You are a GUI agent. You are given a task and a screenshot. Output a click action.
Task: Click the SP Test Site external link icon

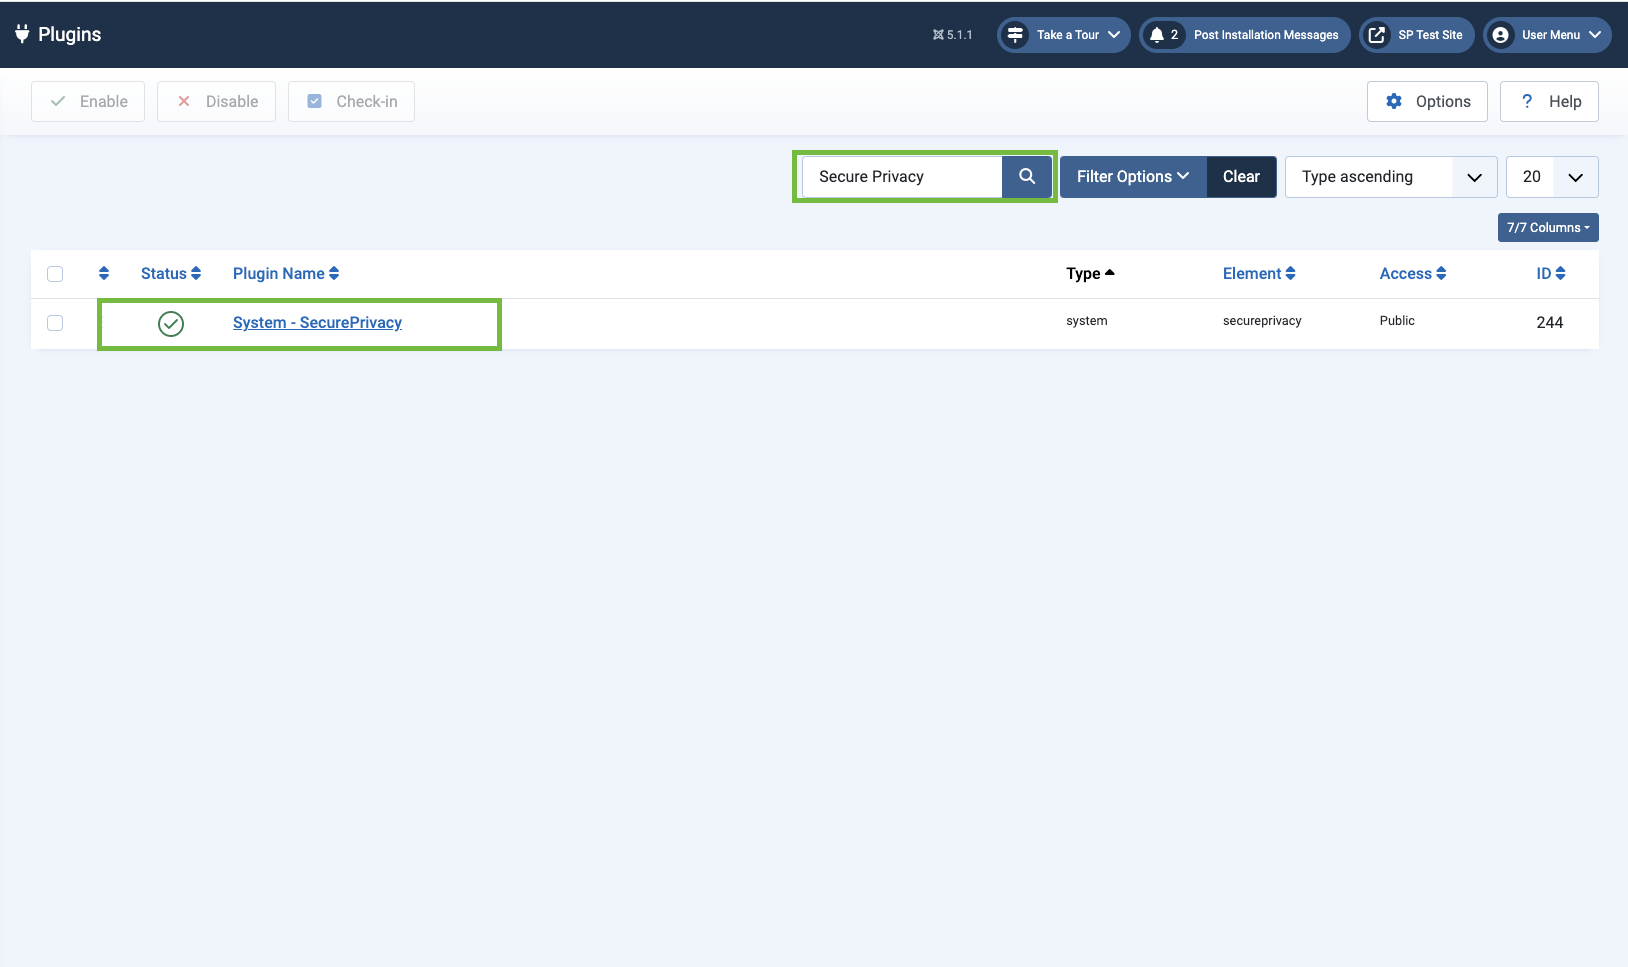[x=1377, y=35]
